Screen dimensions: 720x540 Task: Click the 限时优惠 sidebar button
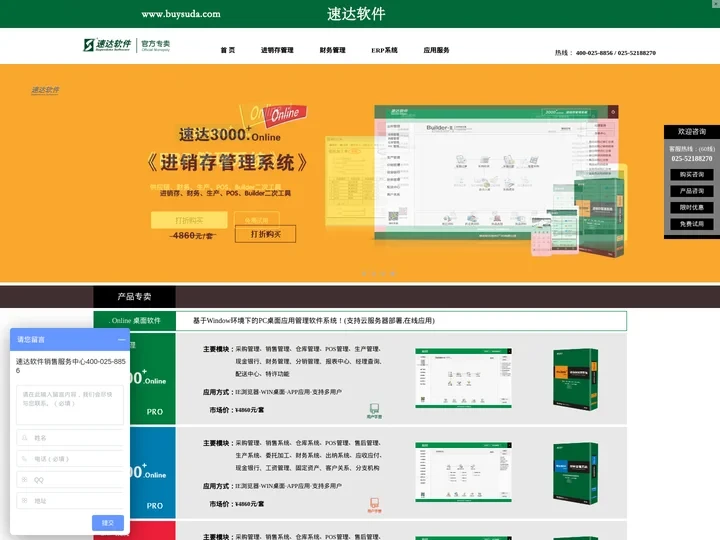(692, 208)
